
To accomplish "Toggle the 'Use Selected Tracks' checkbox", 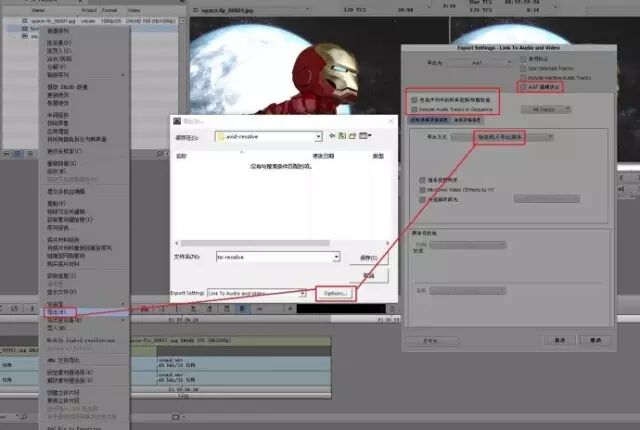I will point(523,69).
